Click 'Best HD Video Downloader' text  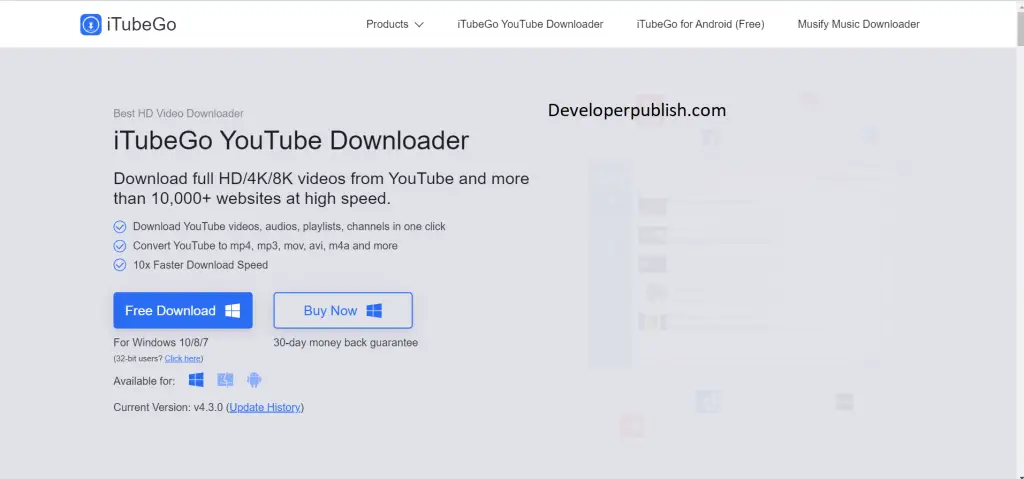pyautogui.click(x=178, y=113)
